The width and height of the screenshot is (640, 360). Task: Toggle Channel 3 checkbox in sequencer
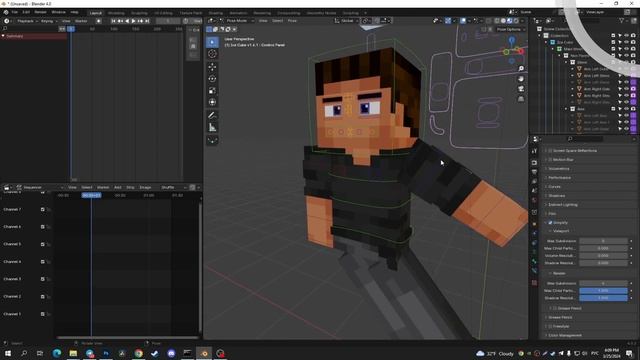point(42,279)
